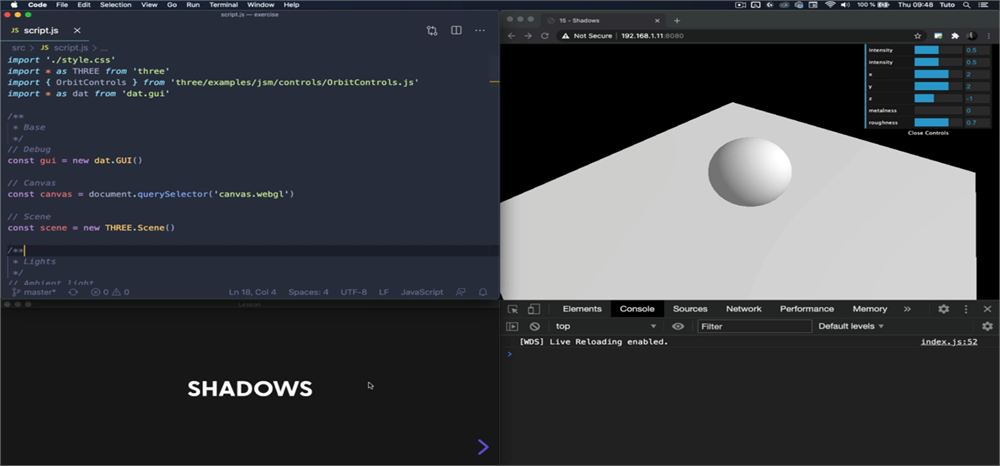The image size is (1000, 466).
Task: Open the compare changes icon in VS Code
Action: pyautogui.click(x=432, y=31)
